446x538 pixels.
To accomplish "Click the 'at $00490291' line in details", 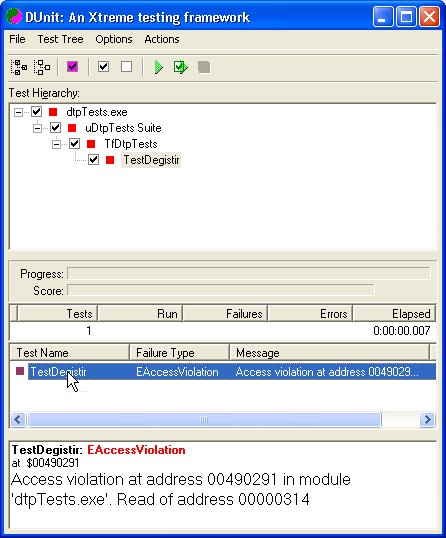I will (x=45, y=463).
